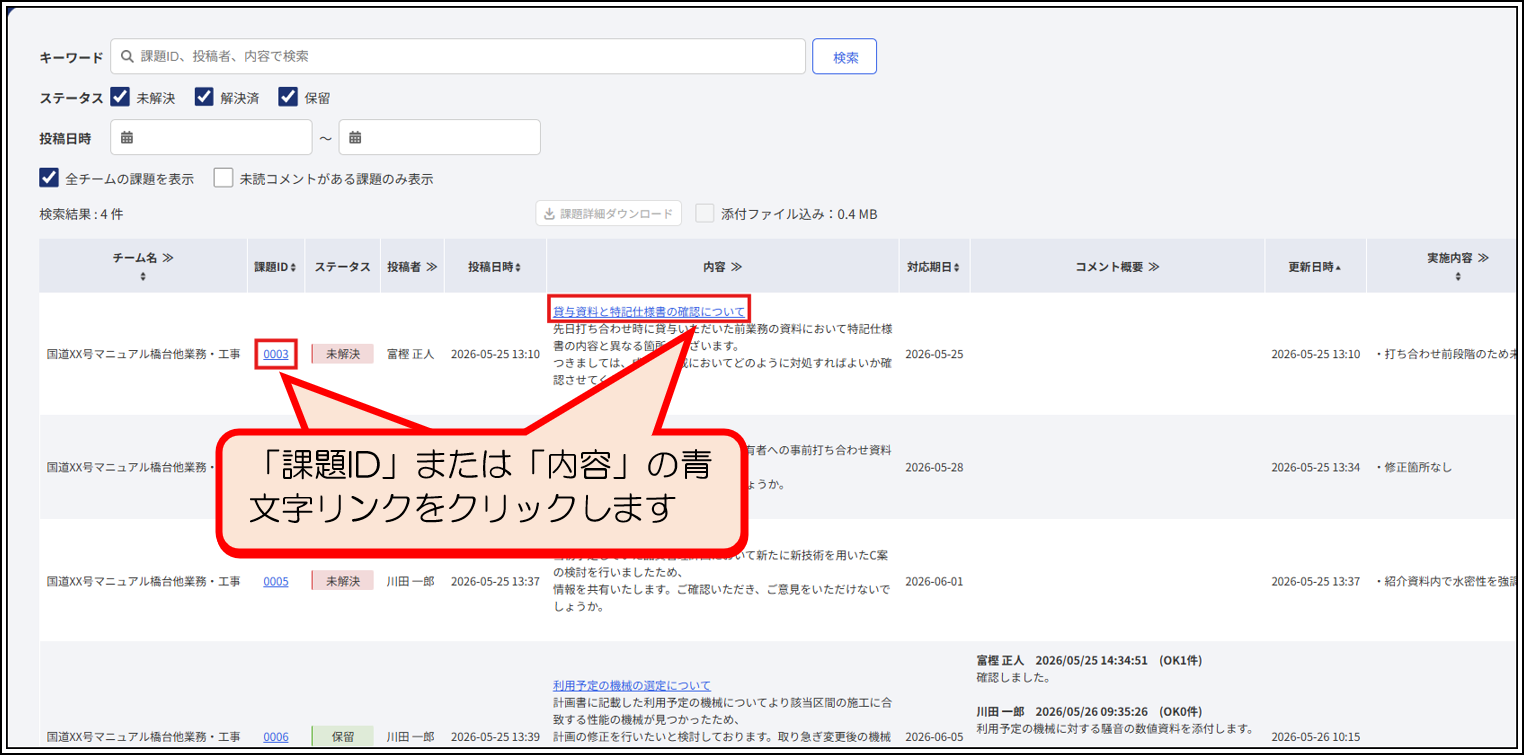Sort by 投稿日時 column header
Image resolution: width=1524 pixels, height=755 pixels.
coord(494,267)
